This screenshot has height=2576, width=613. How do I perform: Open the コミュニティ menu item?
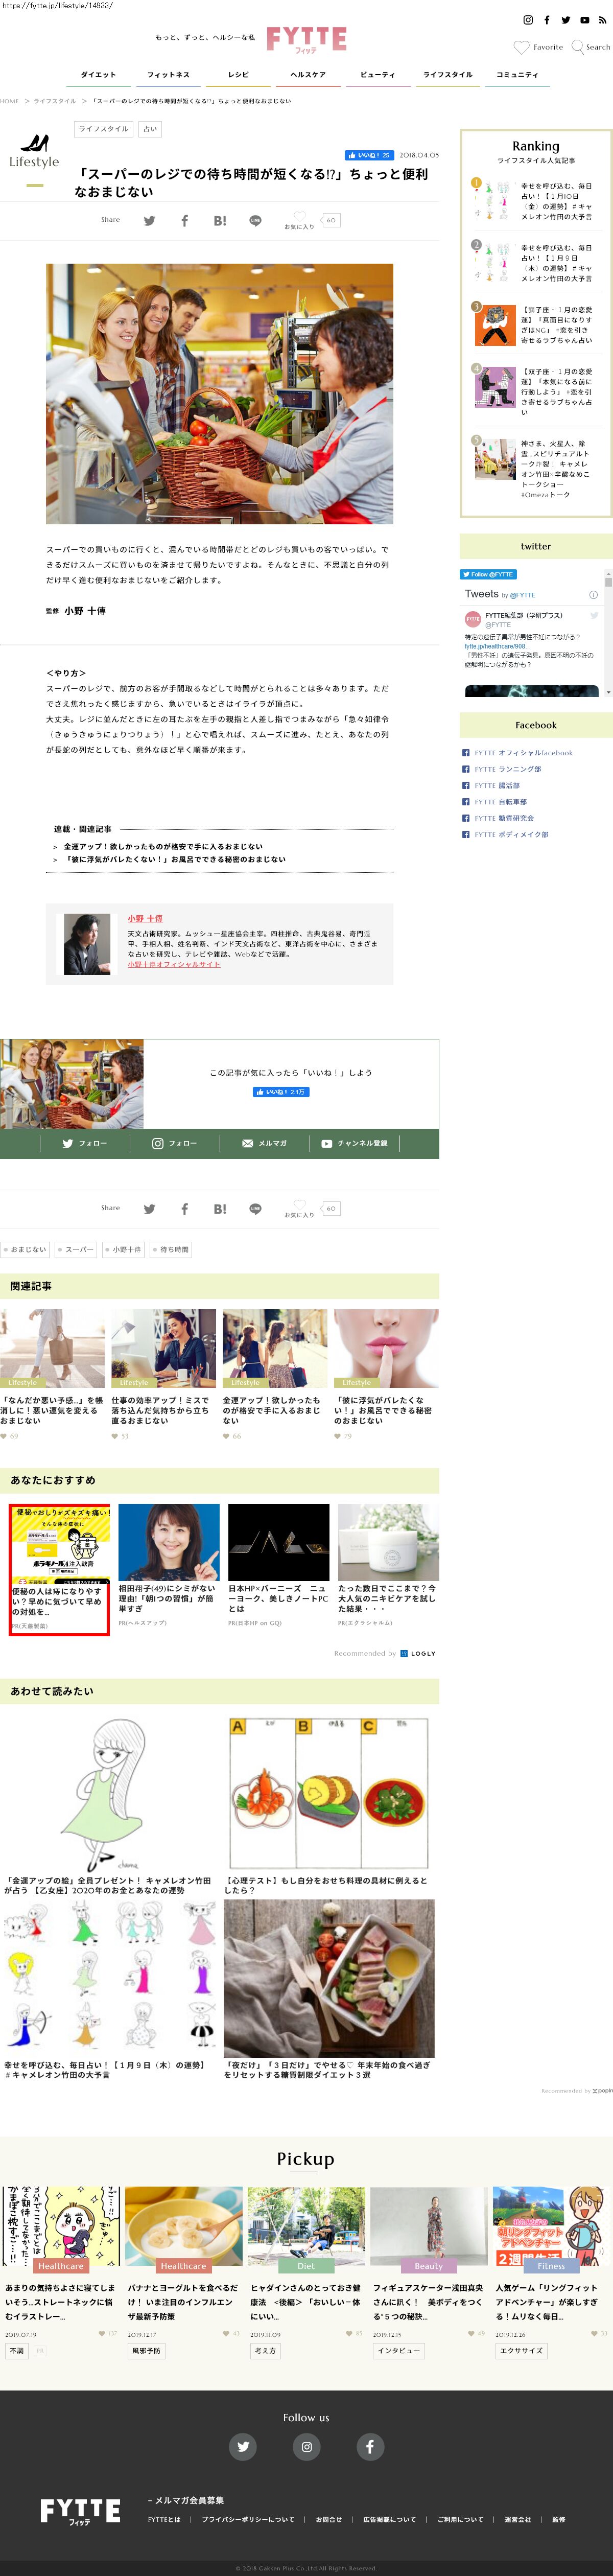point(517,75)
